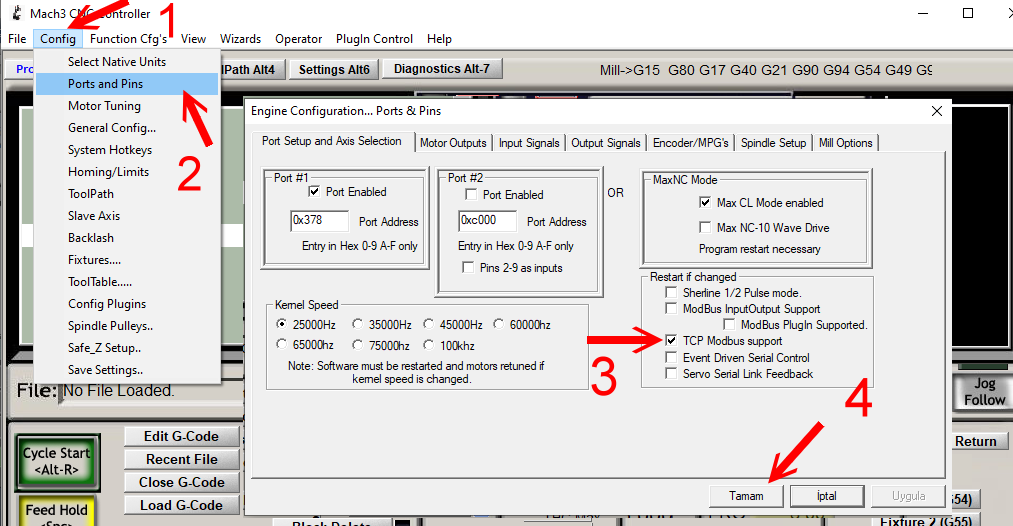Toggle Max CL Mode enabled checkbox
This screenshot has height=526, width=1013.
[x=705, y=202]
